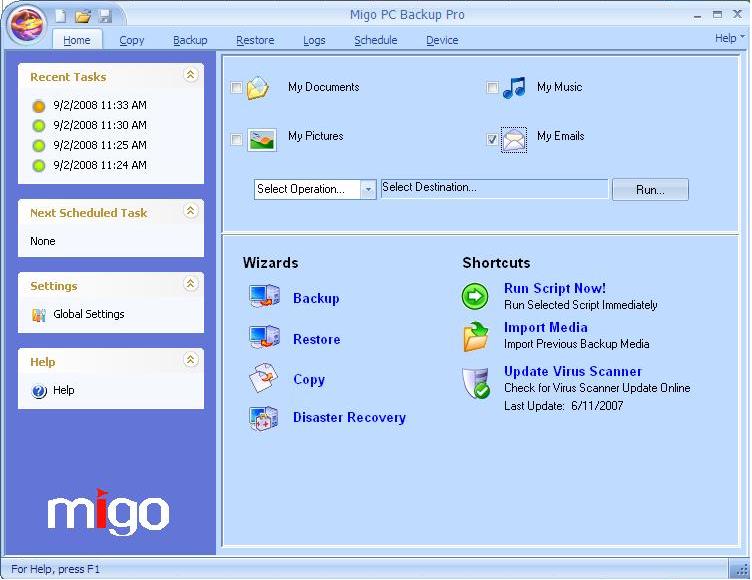Select recent task 9/2/2008 11:25 AM
Image resolution: width=752 pixels, height=580 pixels.
click(100, 145)
